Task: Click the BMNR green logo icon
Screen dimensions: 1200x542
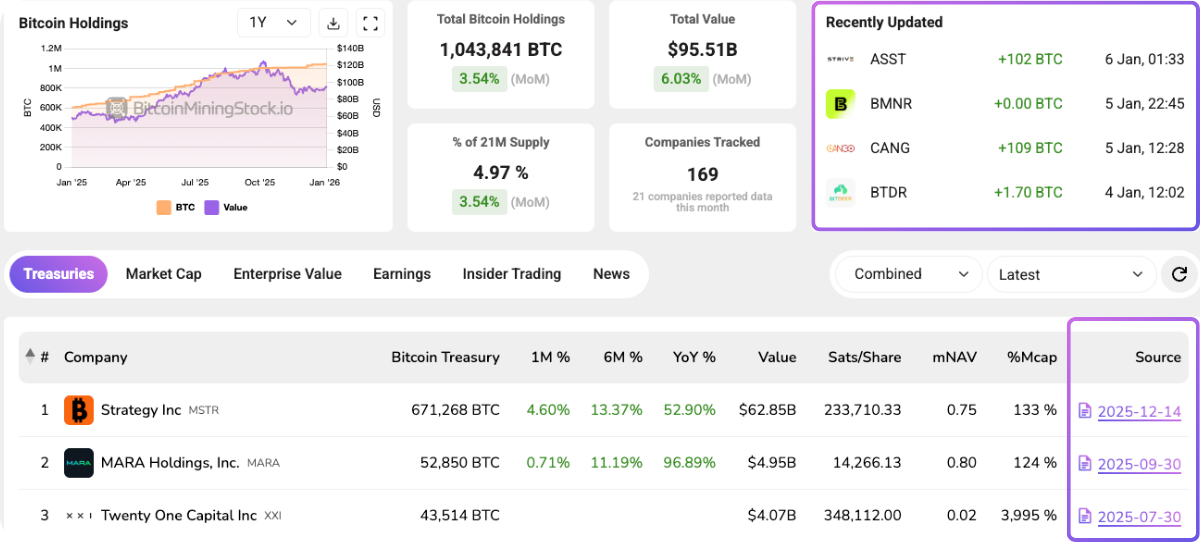Action: click(840, 104)
